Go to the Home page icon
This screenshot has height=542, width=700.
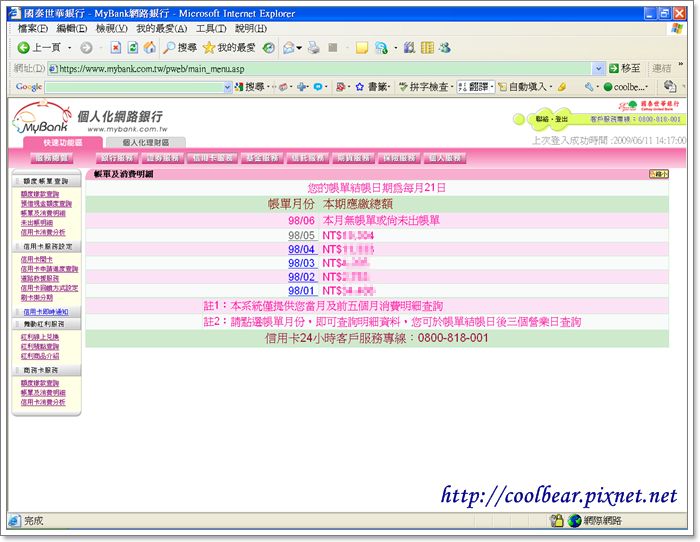[150, 47]
